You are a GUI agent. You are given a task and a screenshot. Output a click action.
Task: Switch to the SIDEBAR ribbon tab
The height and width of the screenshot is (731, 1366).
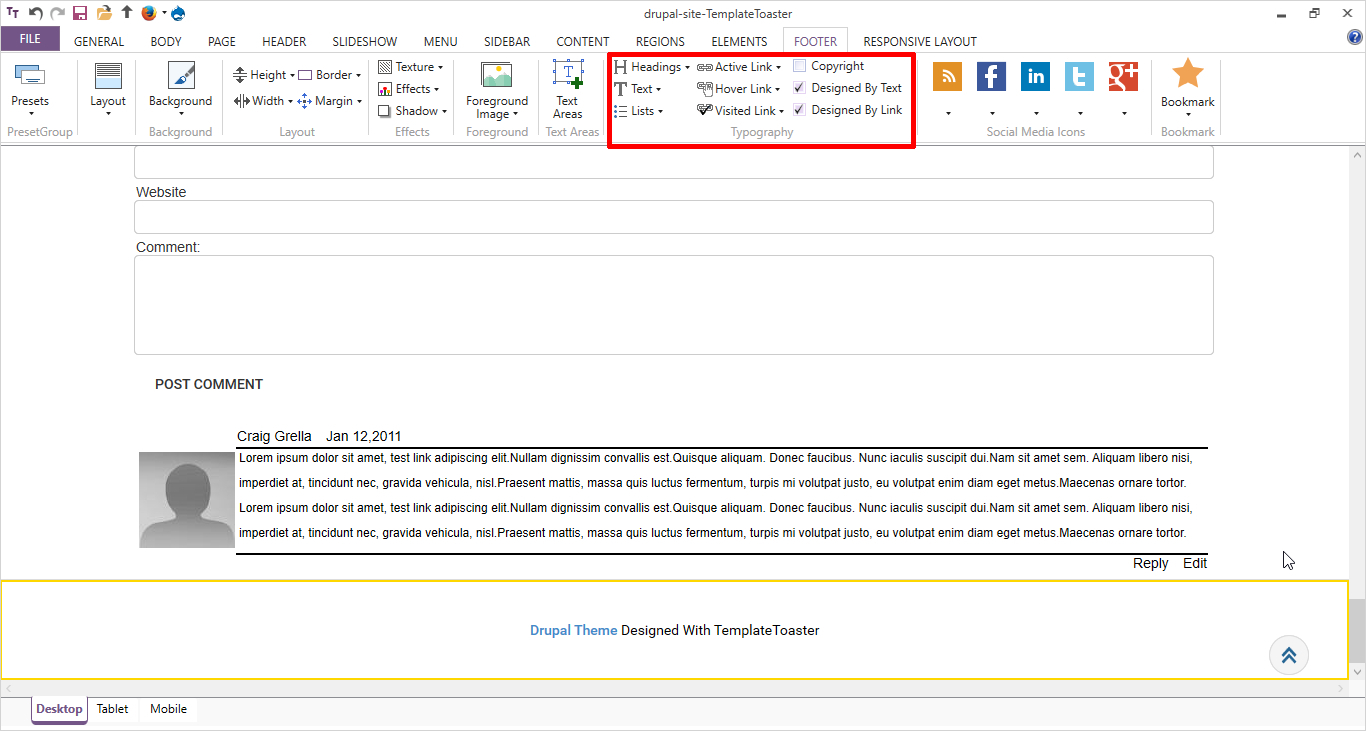coord(507,41)
